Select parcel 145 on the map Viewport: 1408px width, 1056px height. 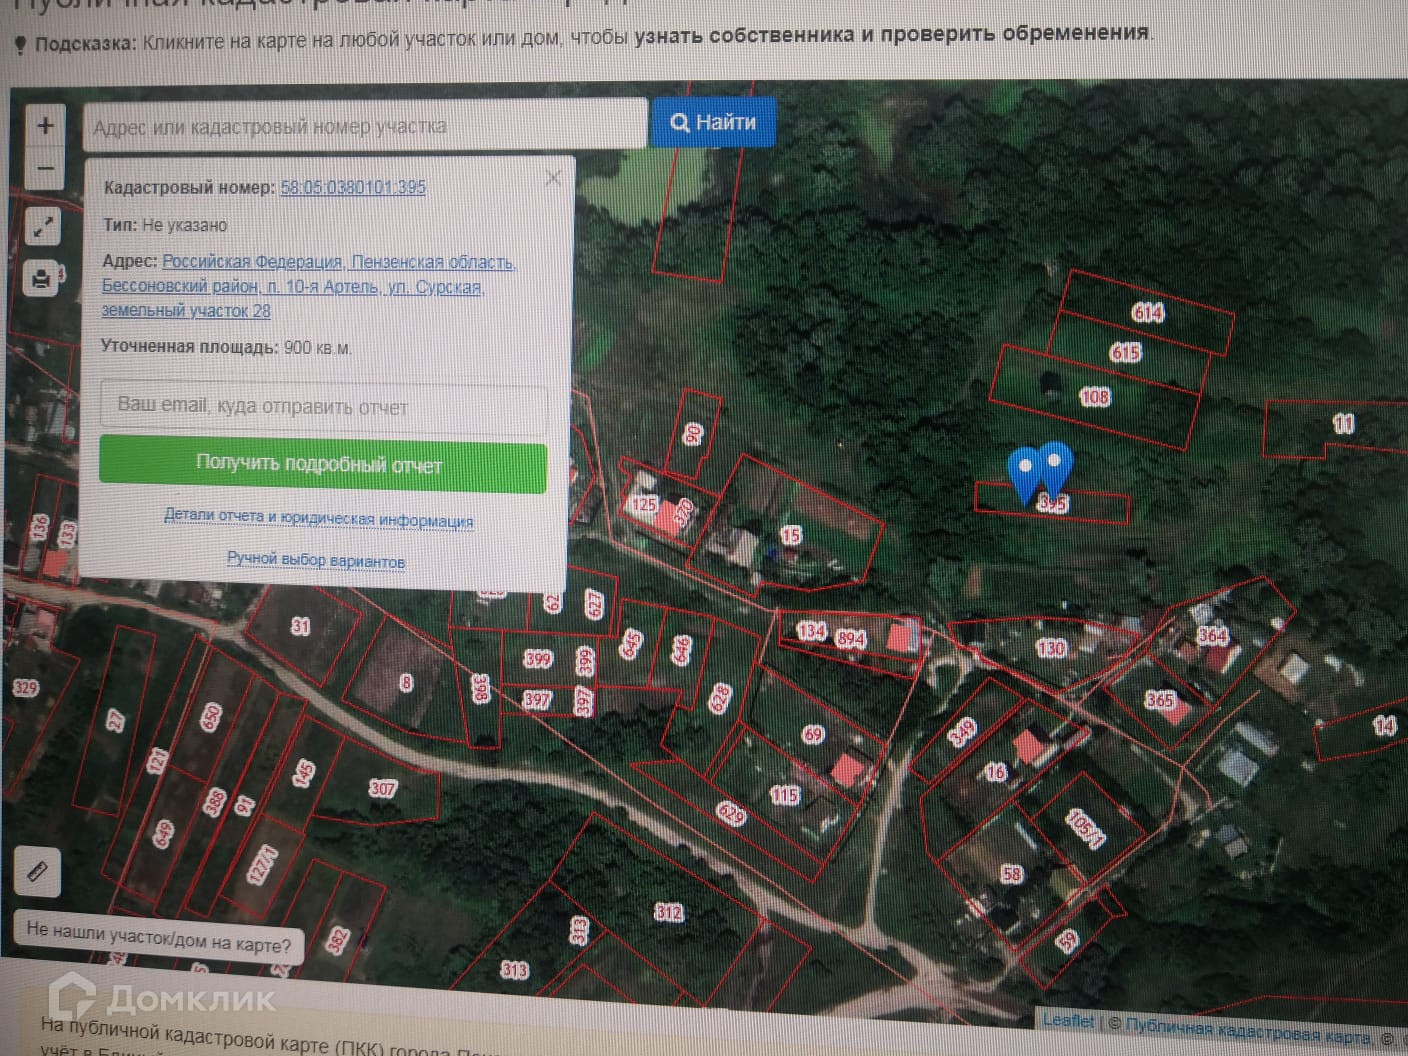click(x=303, y=773)
